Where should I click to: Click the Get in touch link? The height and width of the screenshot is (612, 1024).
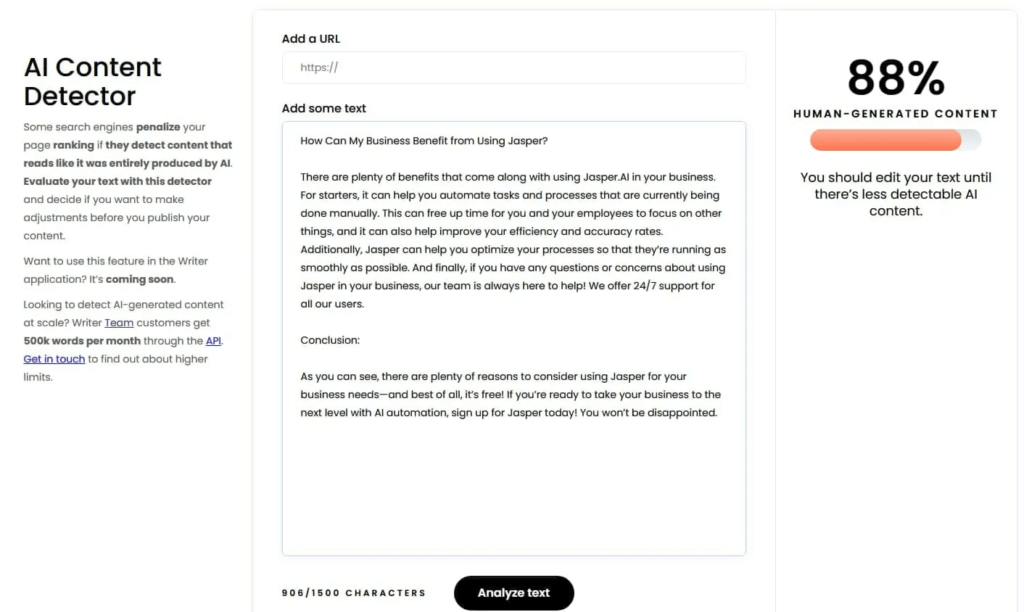(x=53, y=358)
